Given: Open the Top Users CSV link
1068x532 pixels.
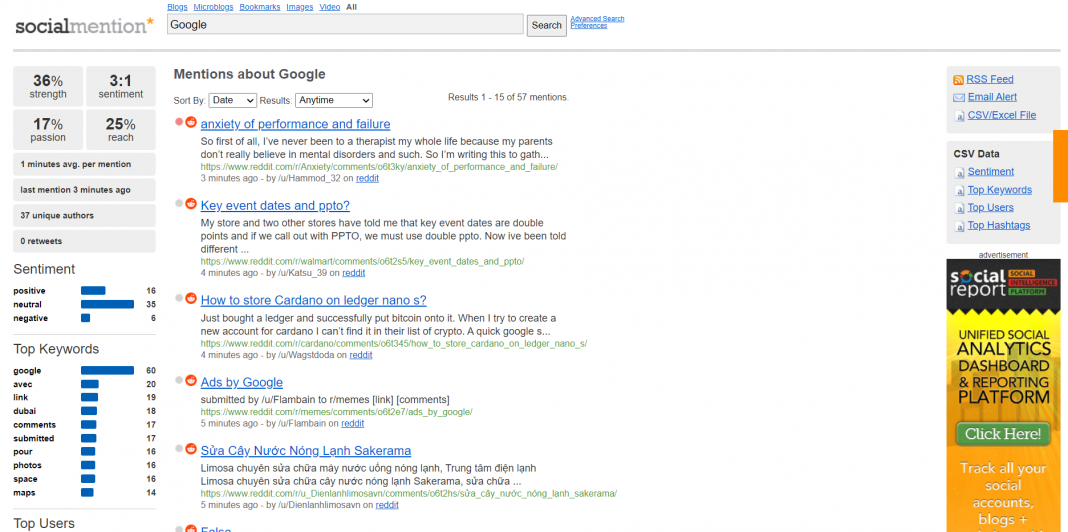Looking at the screenshot, I should [x=990, y=208].
